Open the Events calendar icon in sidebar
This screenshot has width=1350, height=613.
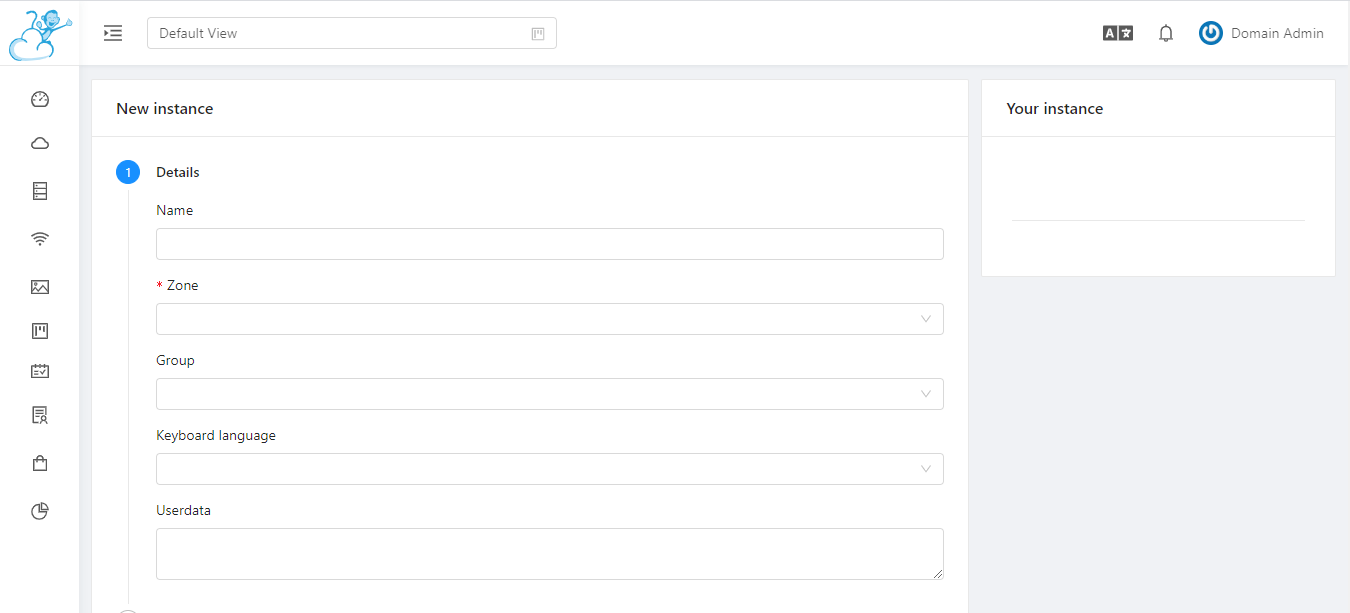[40, 371]
